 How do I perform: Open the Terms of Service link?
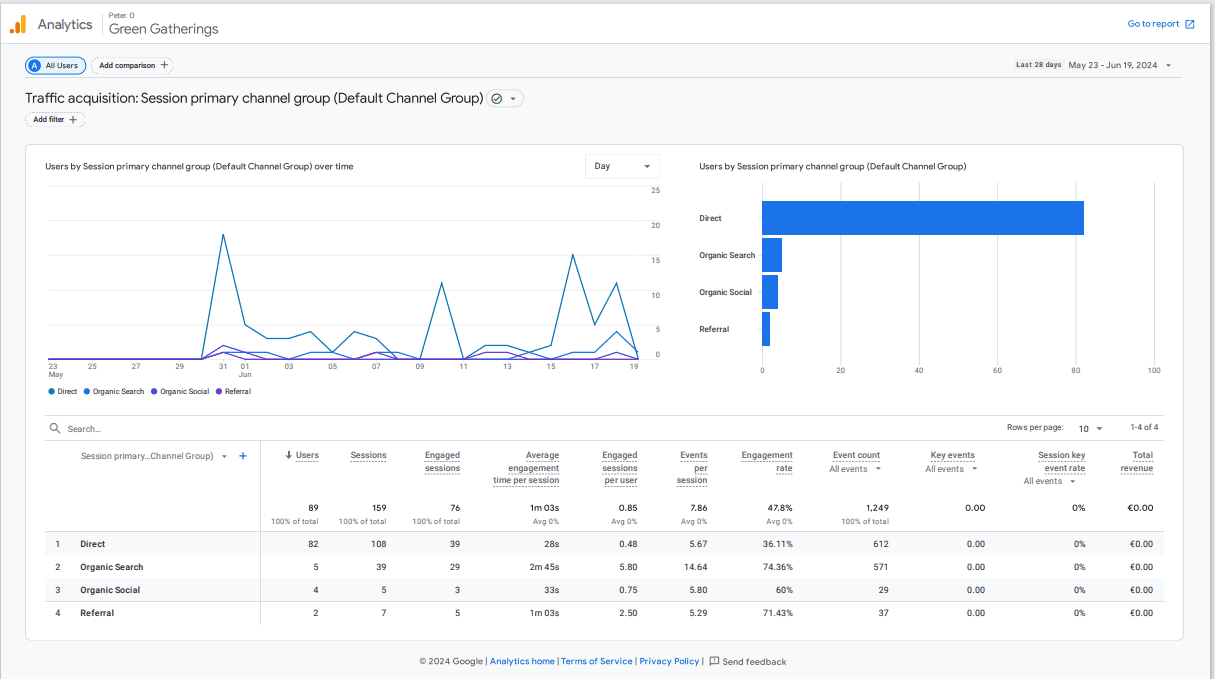(x=596, y=661)
